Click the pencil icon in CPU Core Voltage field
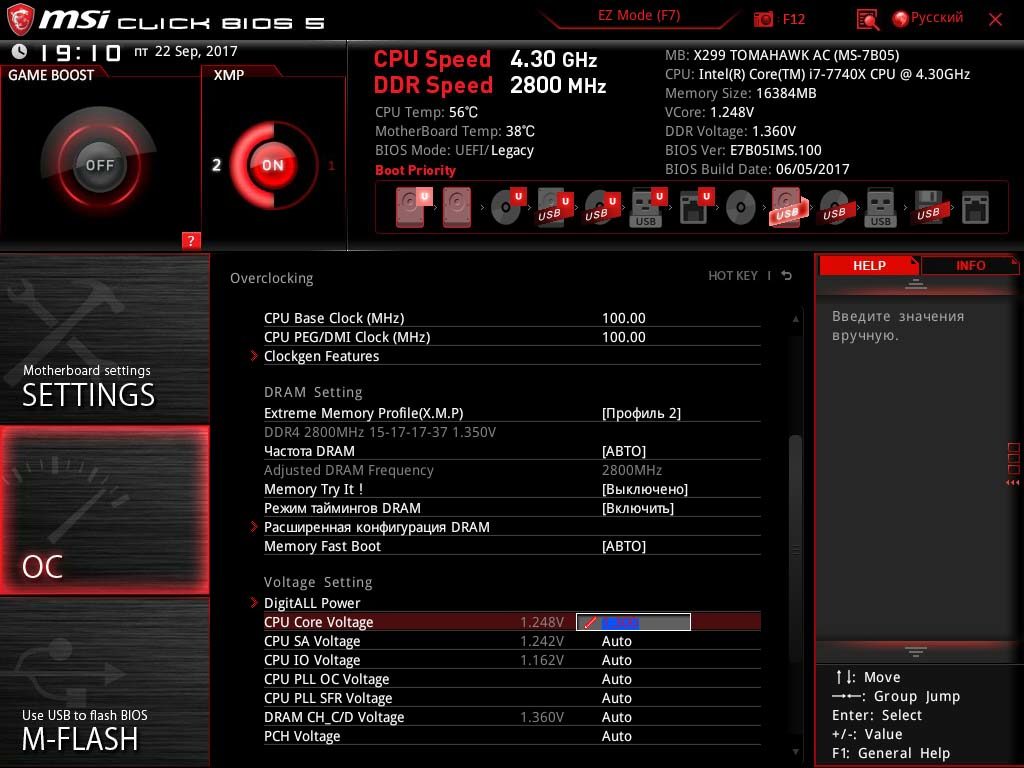Image resolution: width=1024 pixels, height=768 pixels. coord(590,622)
